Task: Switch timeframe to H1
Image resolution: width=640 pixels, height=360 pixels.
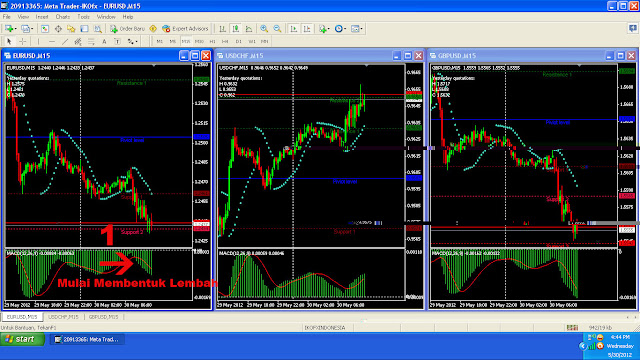Action: pyautogui.click(x=212, y=41)
